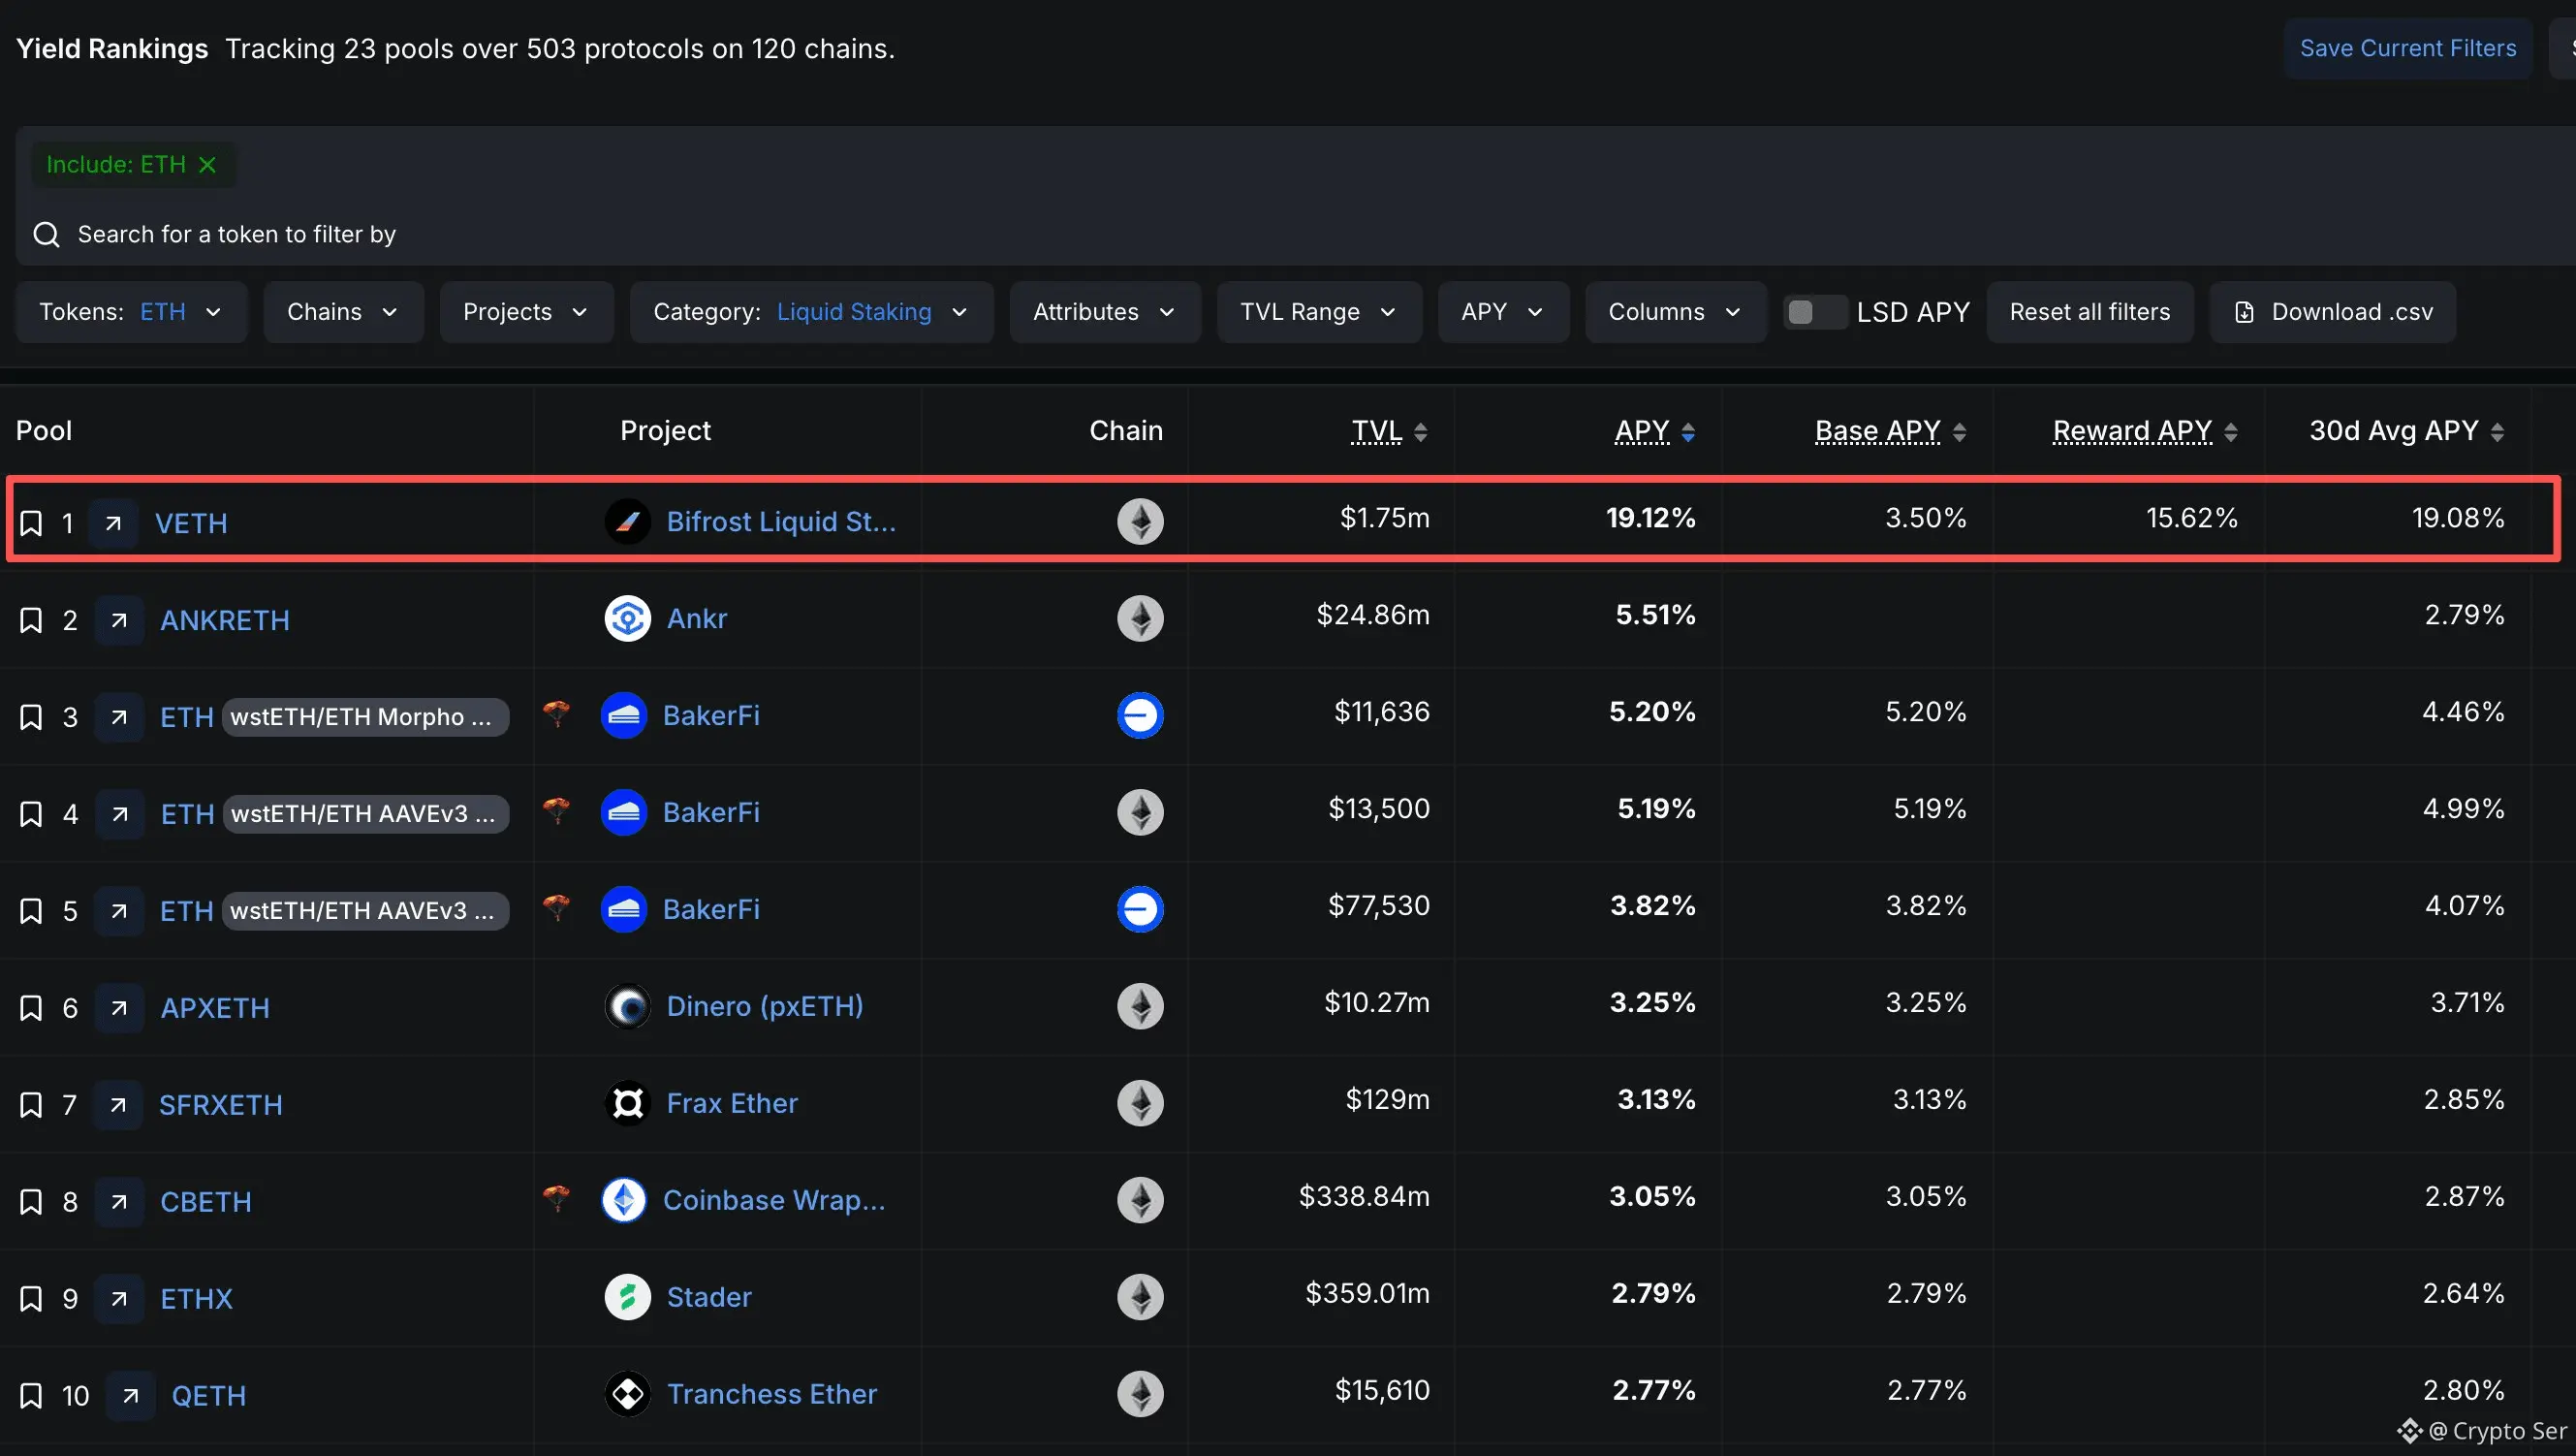Open ANKRETH pool external link arrow
Screen dimensions: 2576x1456
click(x=119, y=620)
